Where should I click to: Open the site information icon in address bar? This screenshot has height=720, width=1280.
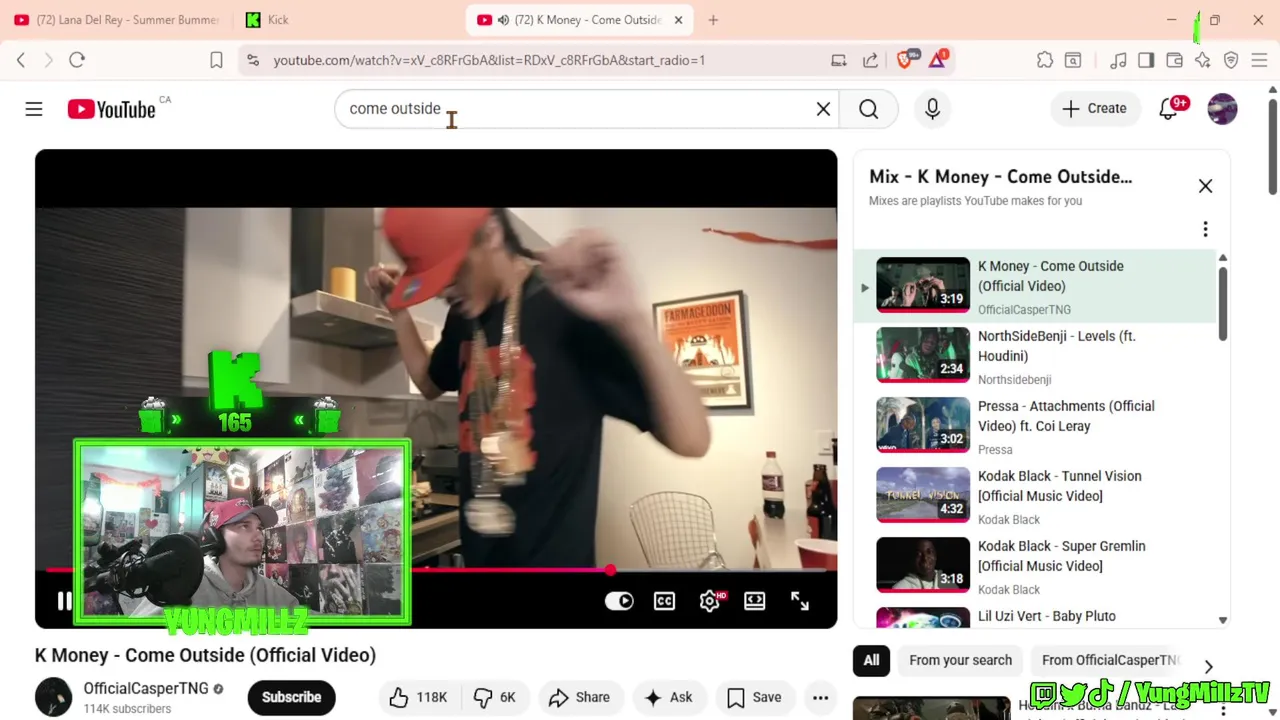point(253,60)
